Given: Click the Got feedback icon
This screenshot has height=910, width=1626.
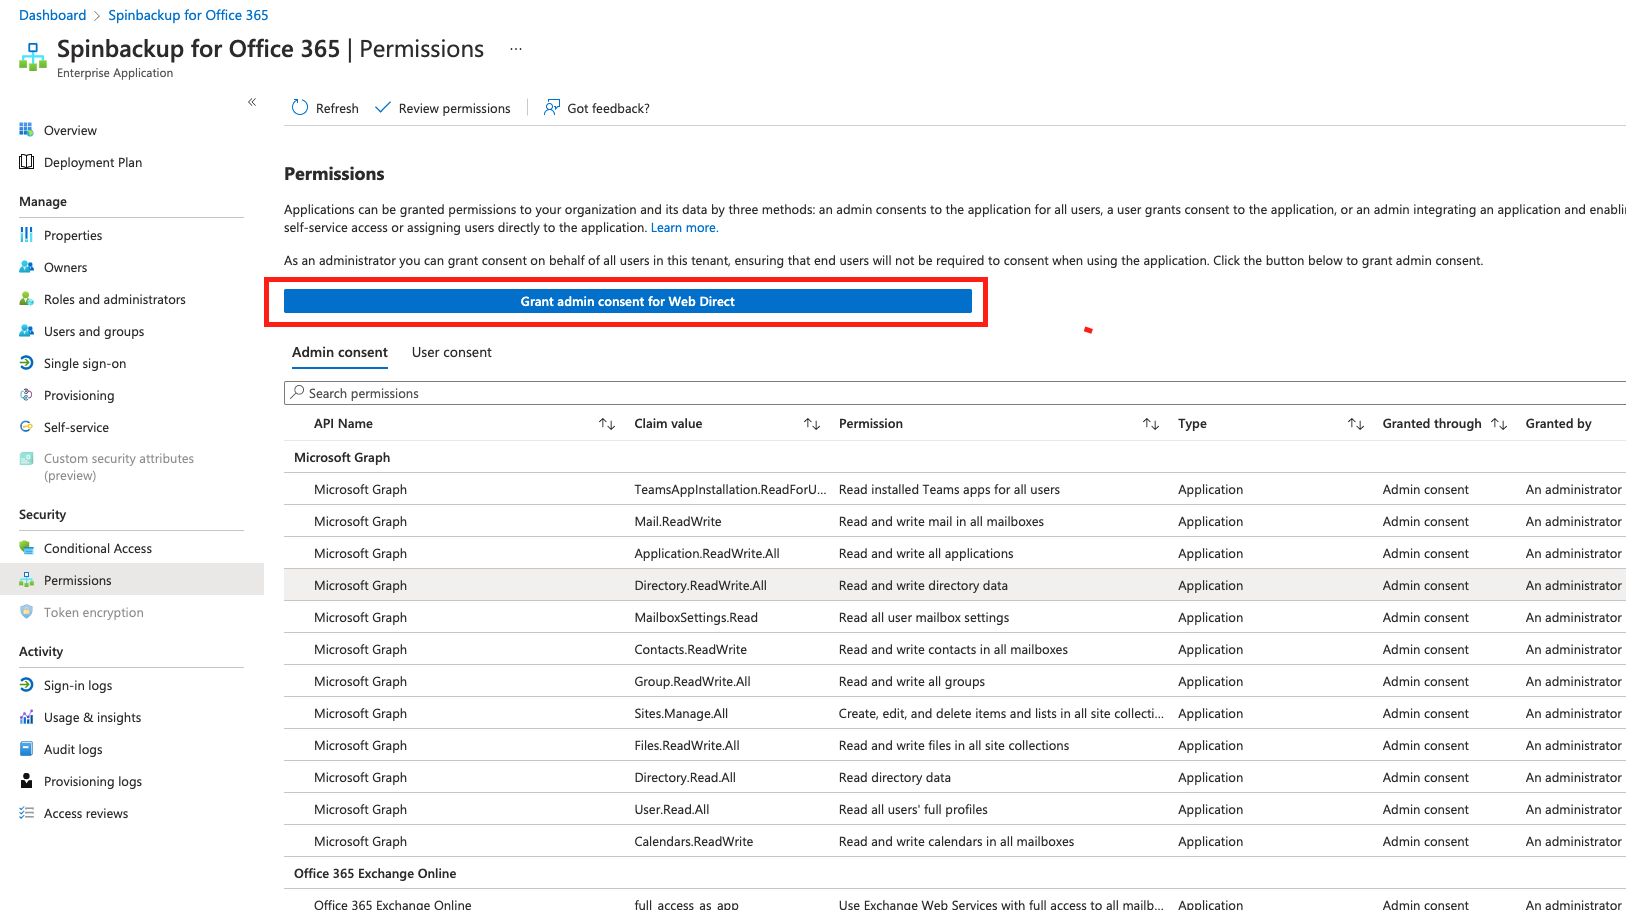Looking at the screenshot, I should 551,108.
